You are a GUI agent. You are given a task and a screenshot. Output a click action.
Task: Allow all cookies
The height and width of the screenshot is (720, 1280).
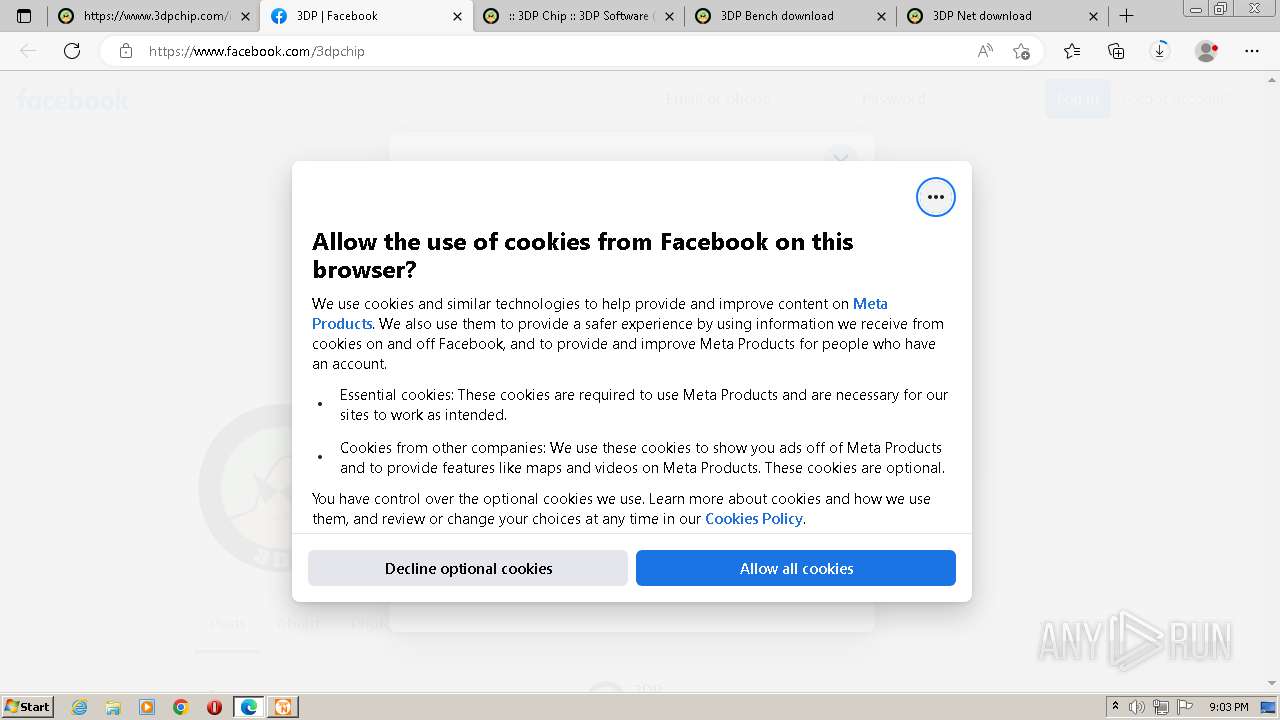tap(796, 568)
